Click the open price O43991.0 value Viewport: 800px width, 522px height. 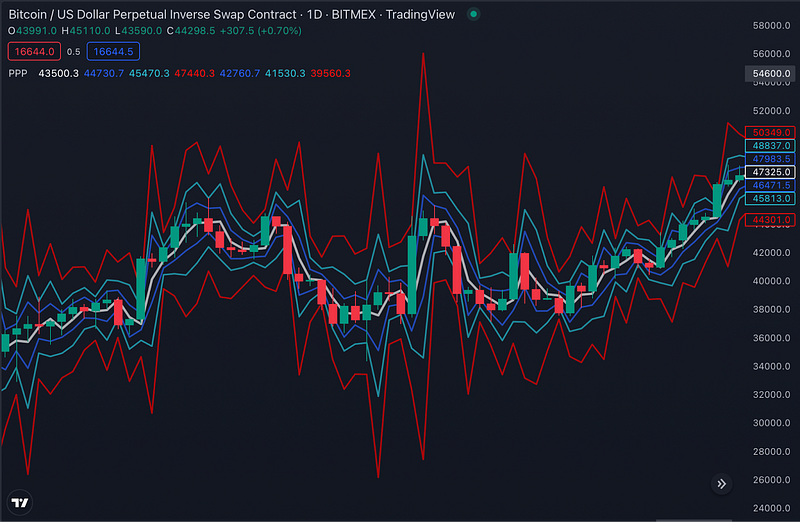pos(33,31)
